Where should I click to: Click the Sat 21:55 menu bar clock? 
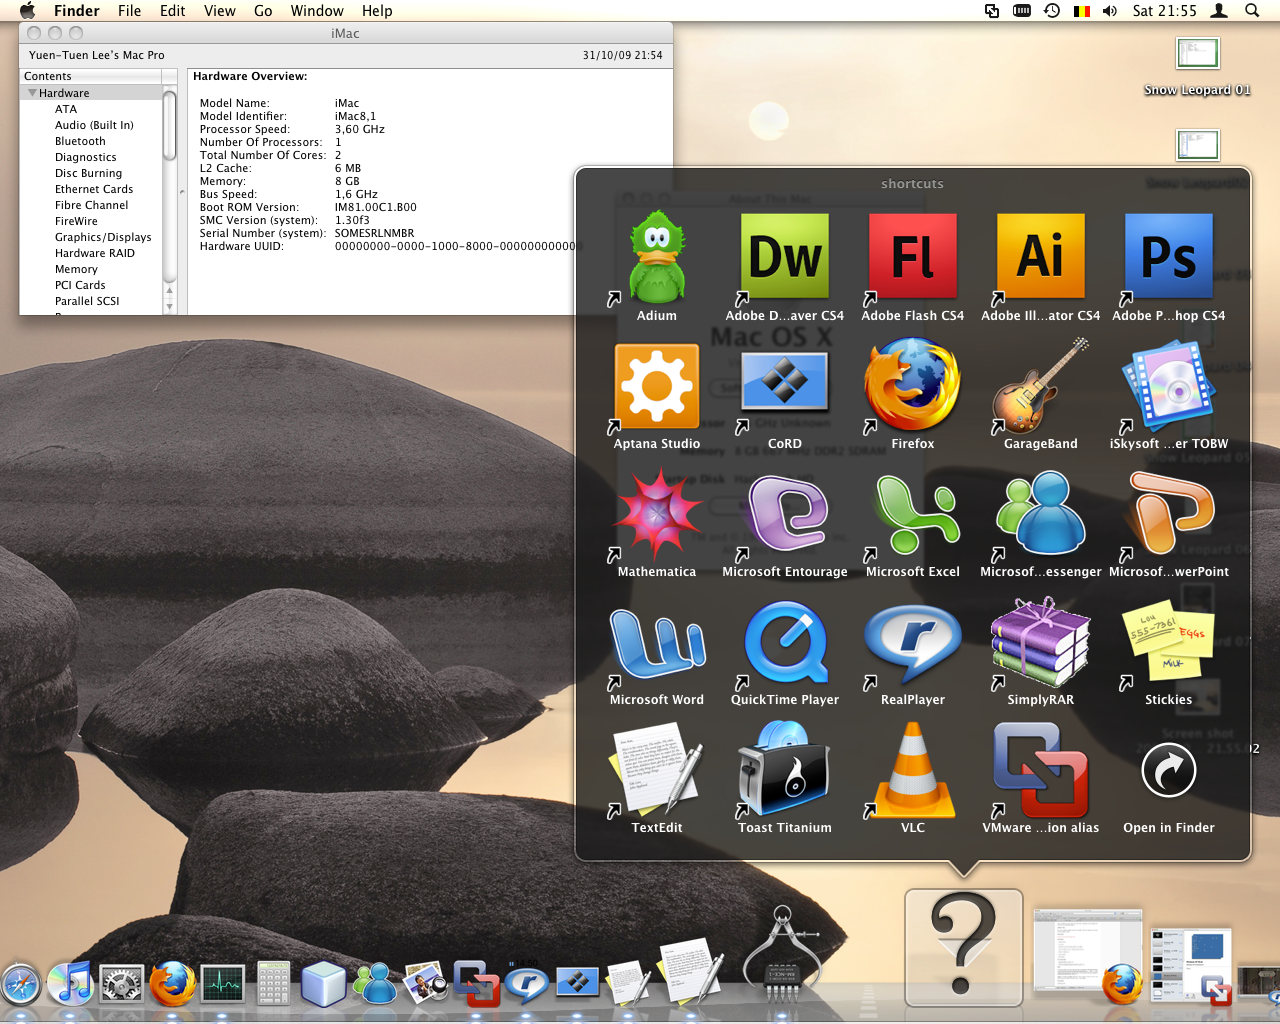(1164, 11)
